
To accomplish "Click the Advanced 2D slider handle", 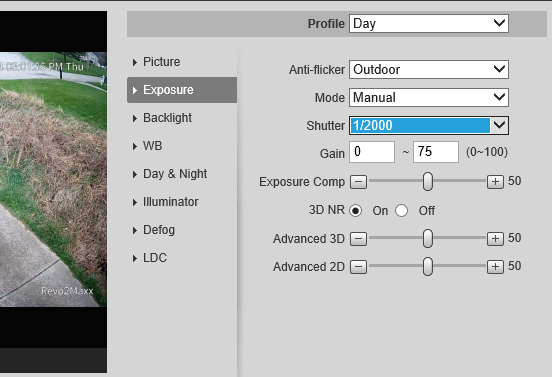I will click(x=428, y=266).
